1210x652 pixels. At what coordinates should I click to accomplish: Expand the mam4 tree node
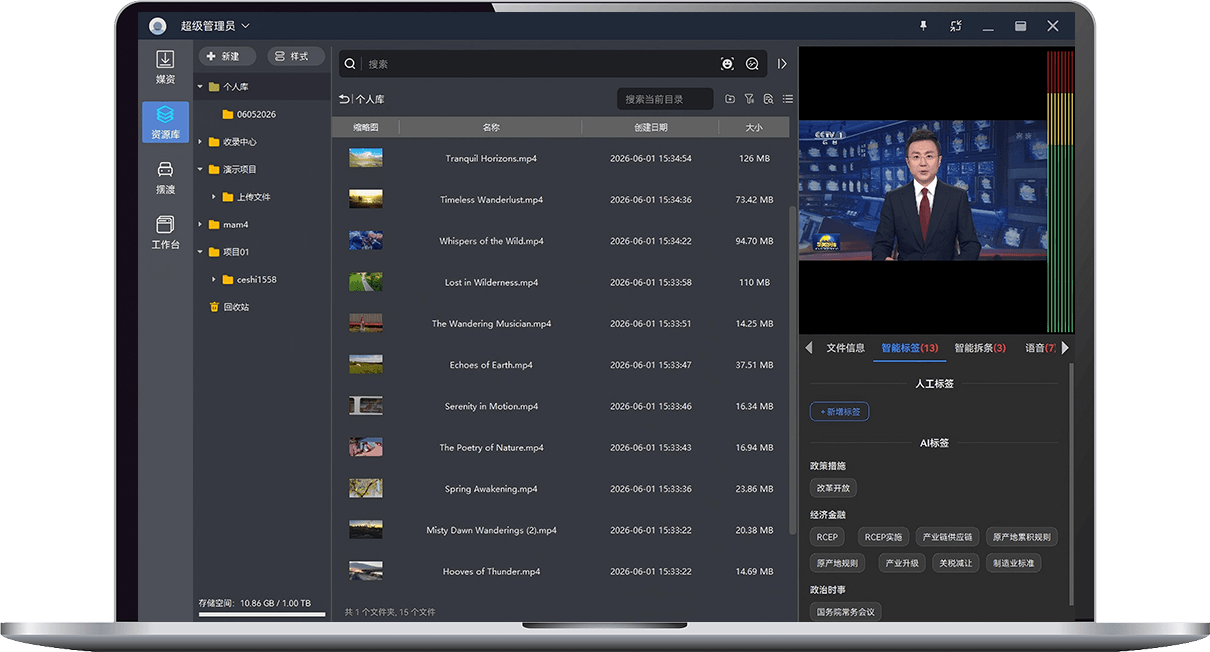[200, 224]
